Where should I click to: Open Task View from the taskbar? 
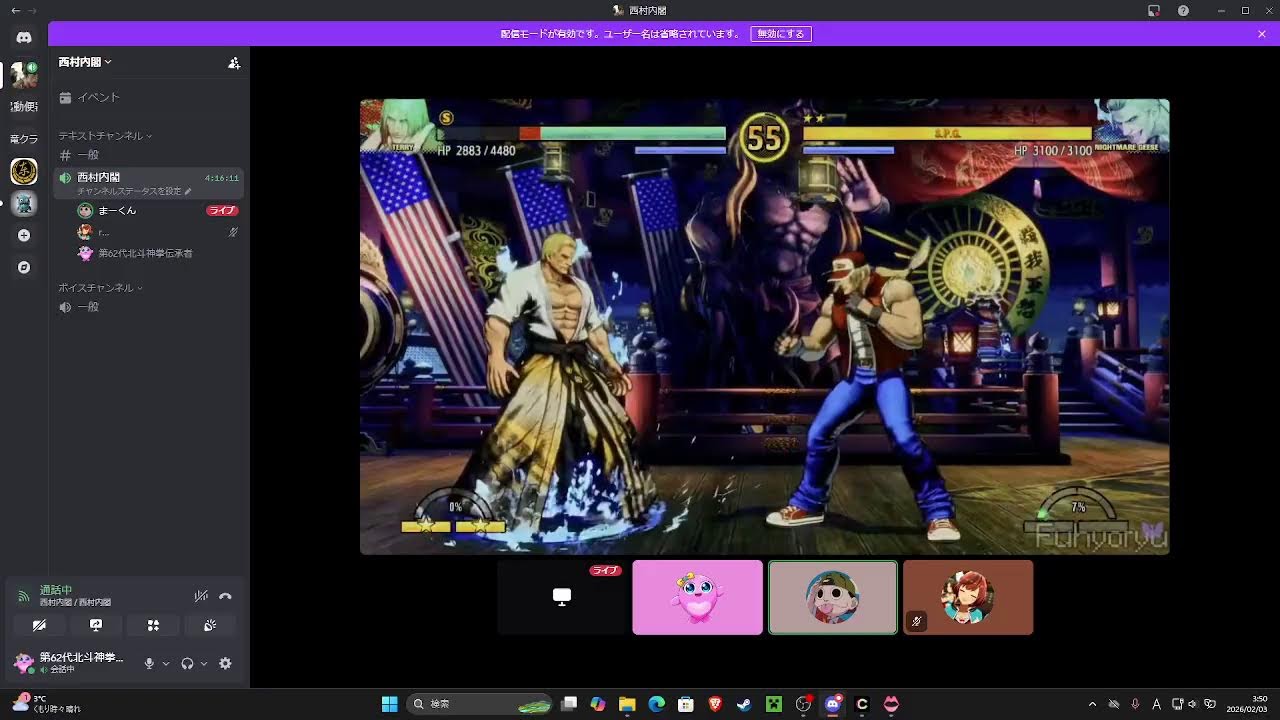pyautogui.click(x=569, y=704)
